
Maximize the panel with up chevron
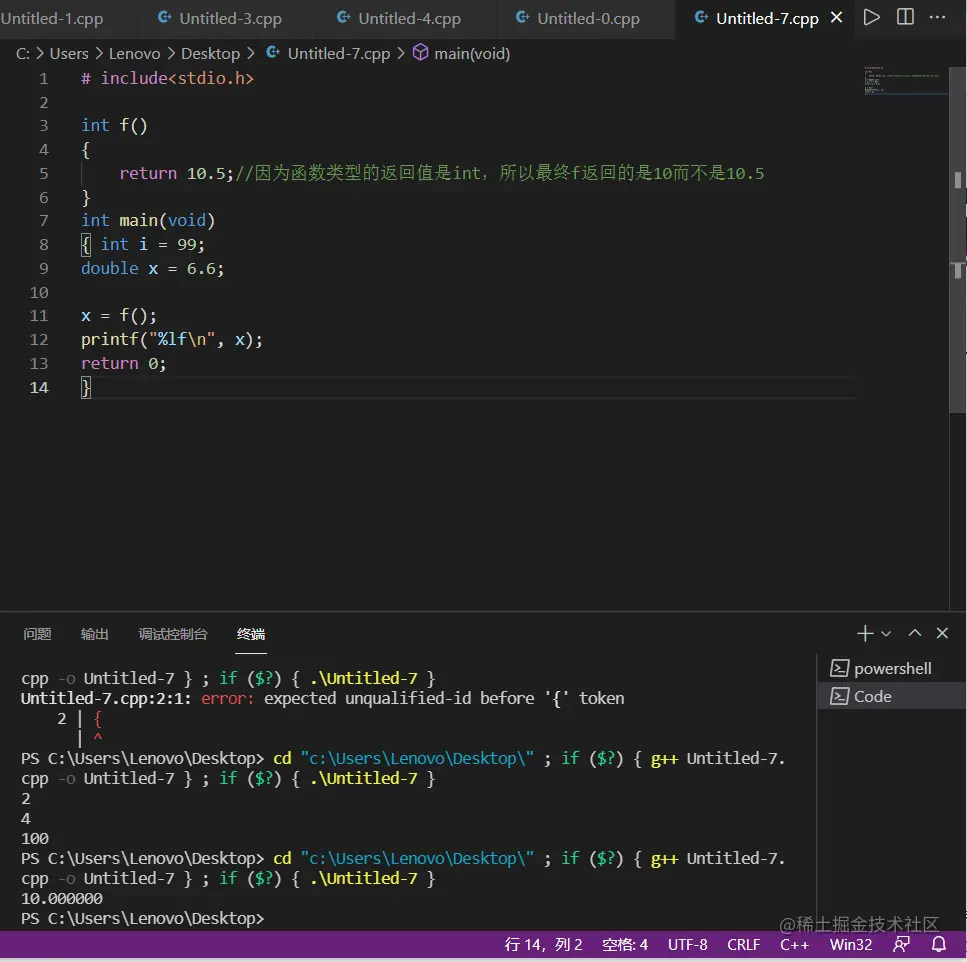tap(915, 633)
